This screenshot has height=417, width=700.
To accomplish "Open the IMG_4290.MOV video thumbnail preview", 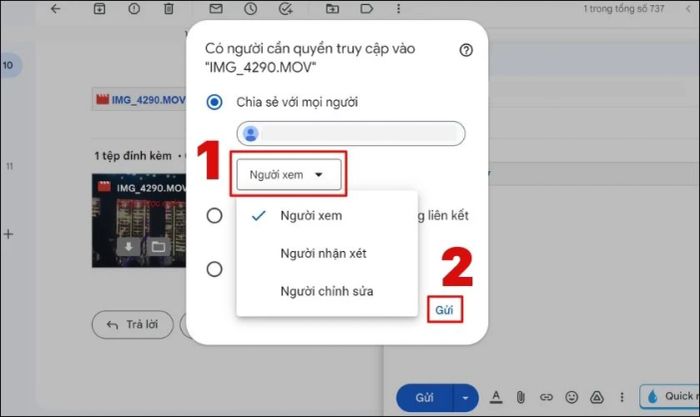I will click(x=139, y=221).
